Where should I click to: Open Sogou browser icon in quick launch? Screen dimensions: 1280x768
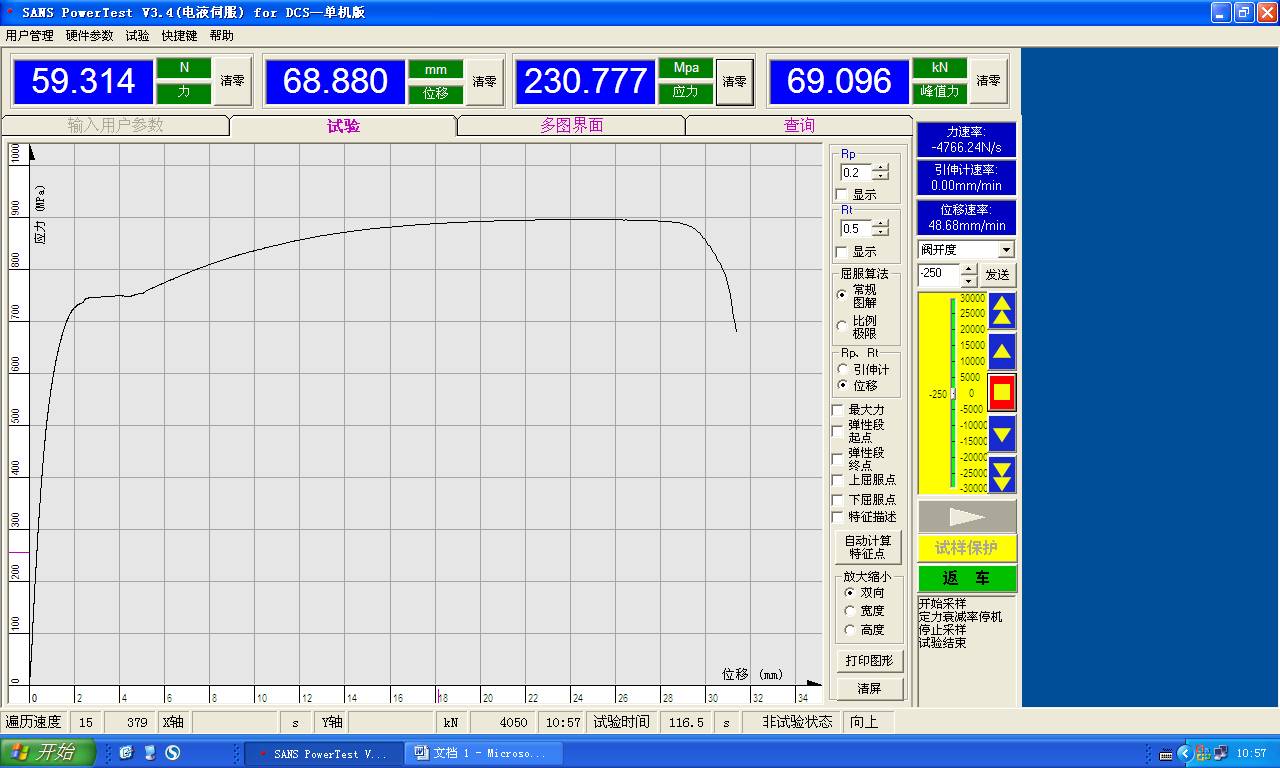173,753
